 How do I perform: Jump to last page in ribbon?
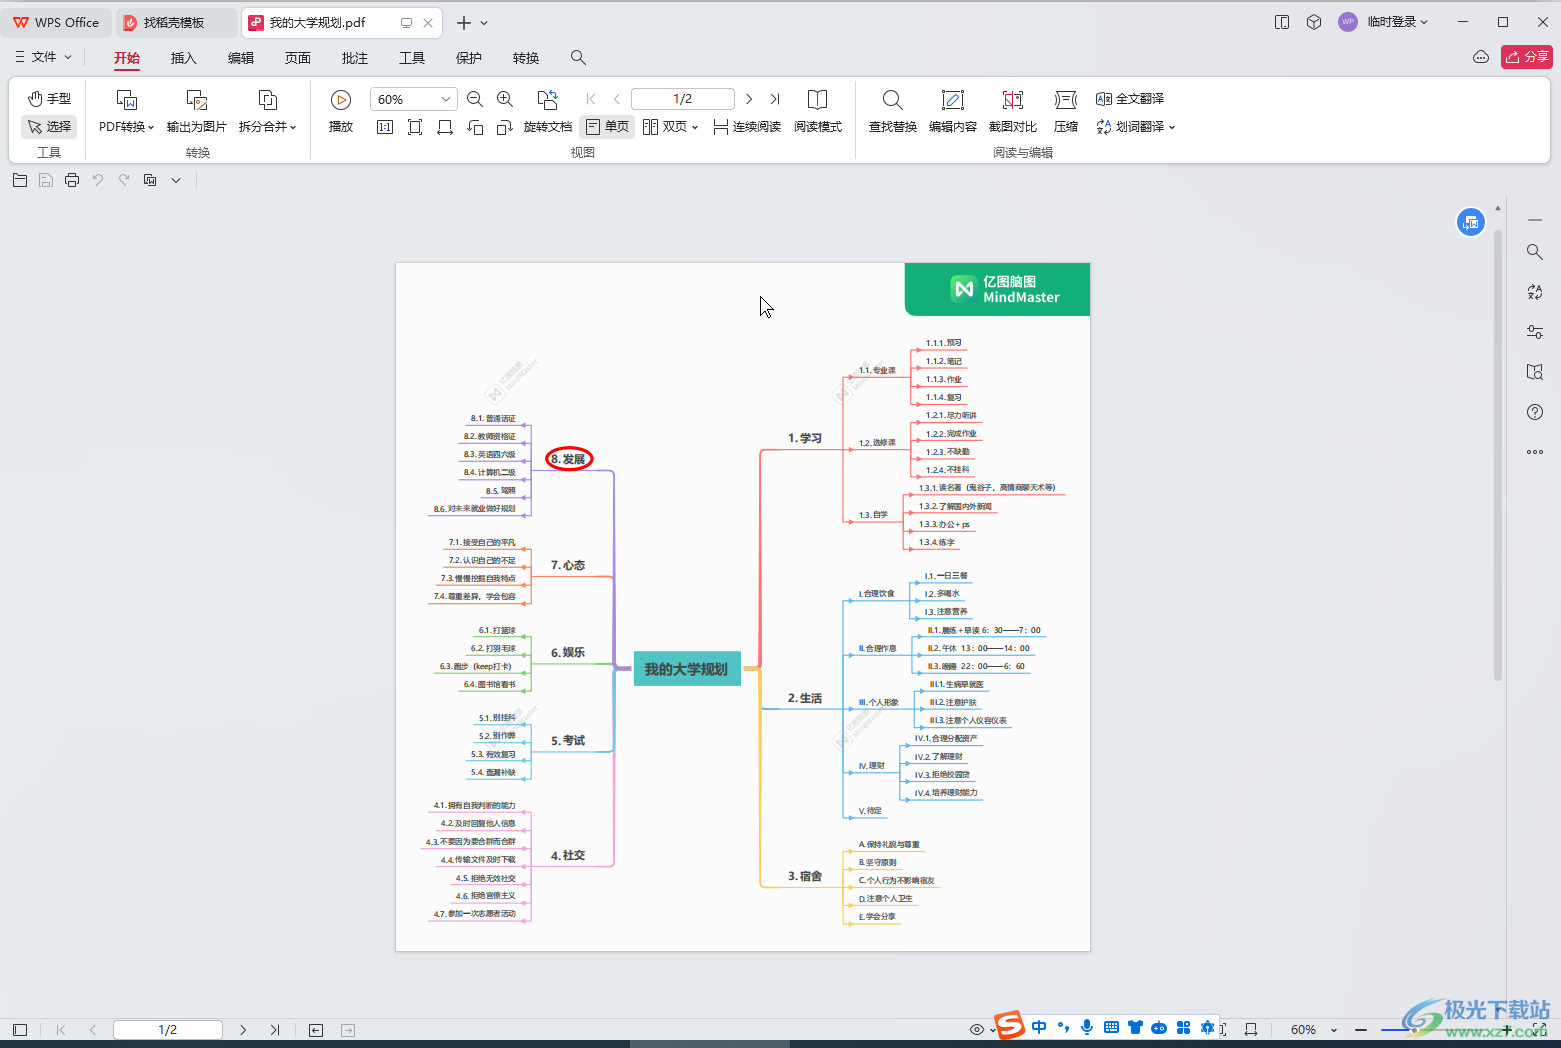click(775, 99)
